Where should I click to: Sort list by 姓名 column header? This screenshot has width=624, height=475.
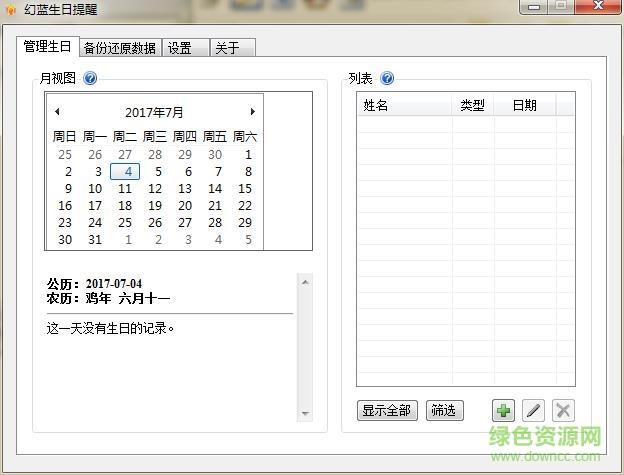pyautogui.click(x=404, y=105)
